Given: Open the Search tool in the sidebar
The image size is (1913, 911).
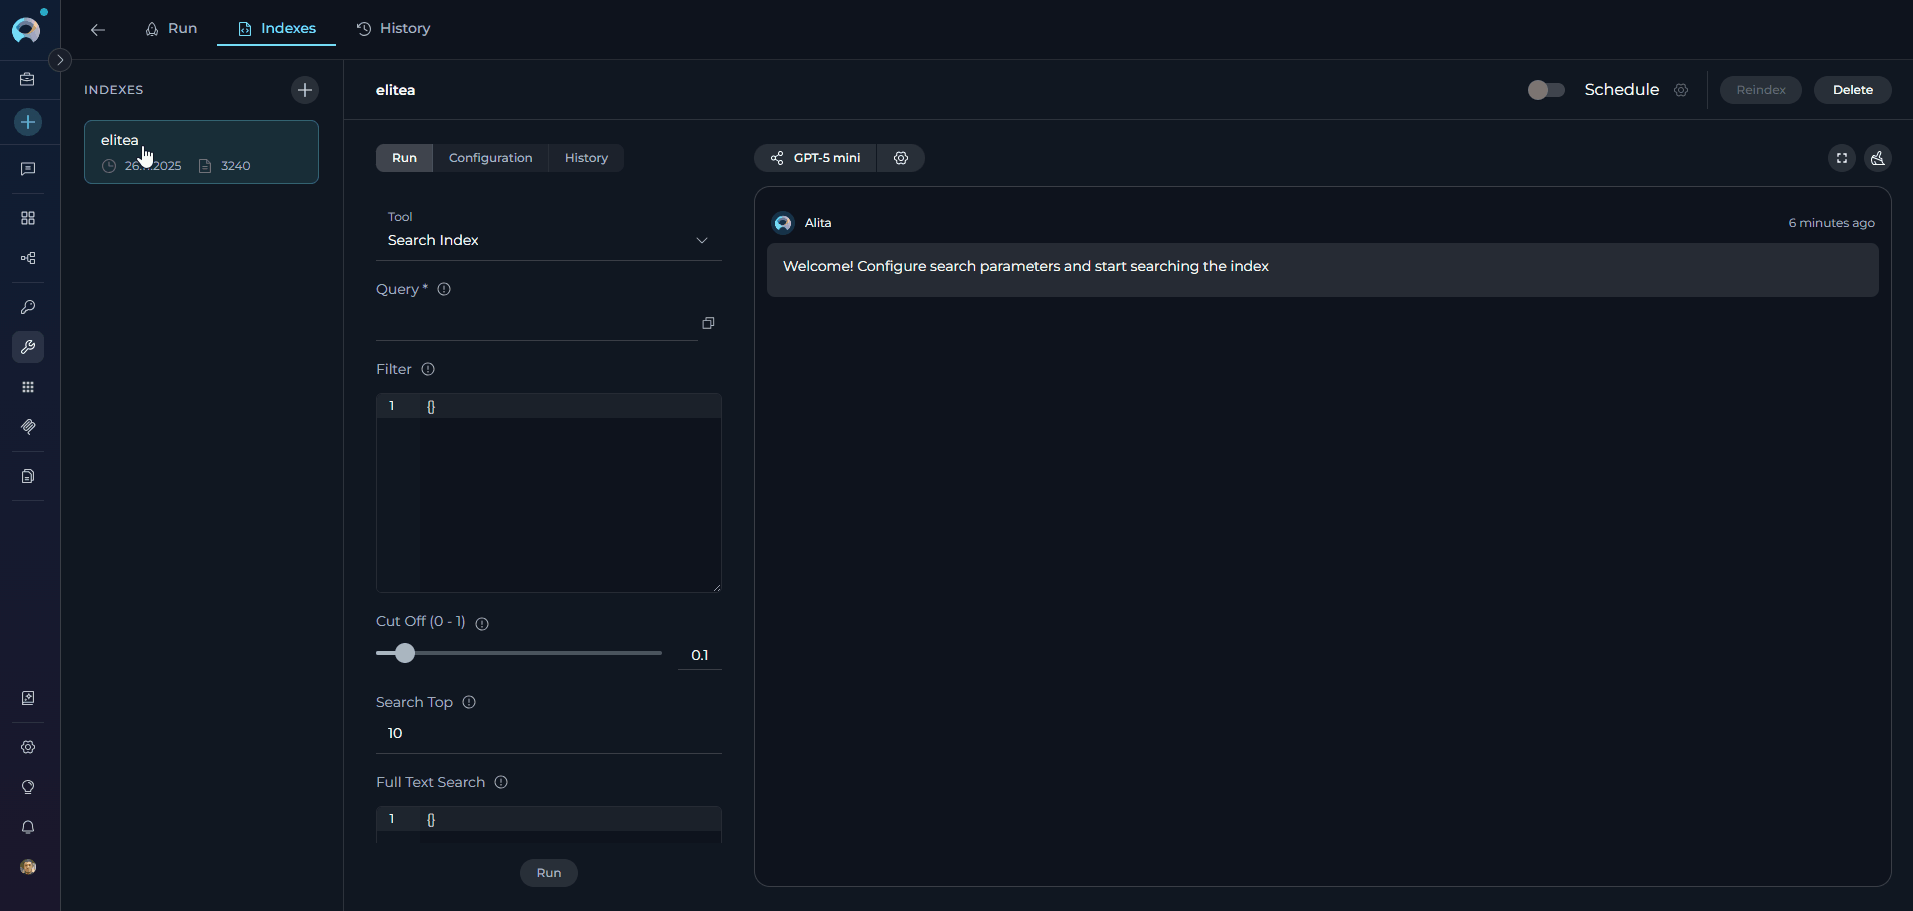Looking at the screenshot, I should point(27,307).
